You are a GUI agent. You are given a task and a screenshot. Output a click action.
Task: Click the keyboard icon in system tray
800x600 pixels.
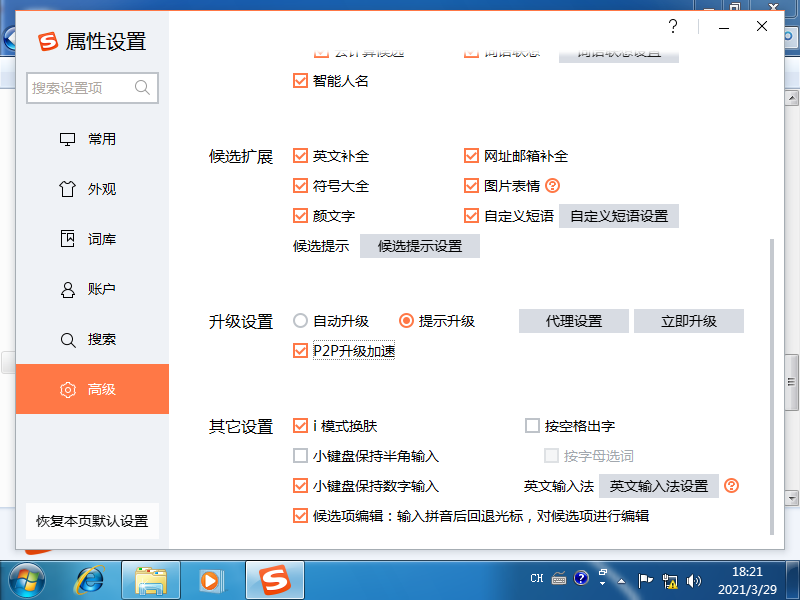pos(559,578)
